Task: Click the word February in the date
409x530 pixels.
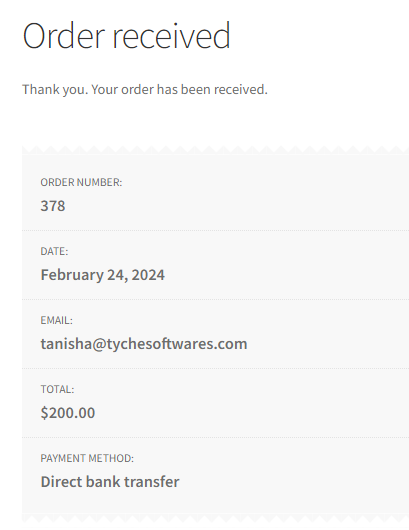Action: [72, 275]
